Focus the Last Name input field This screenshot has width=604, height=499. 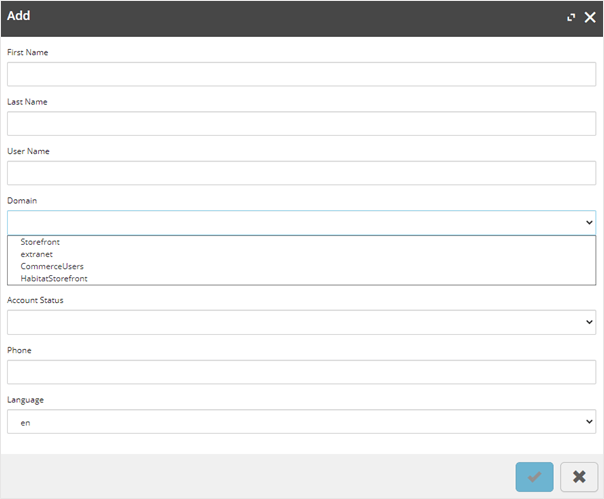[x=302, y=123]
